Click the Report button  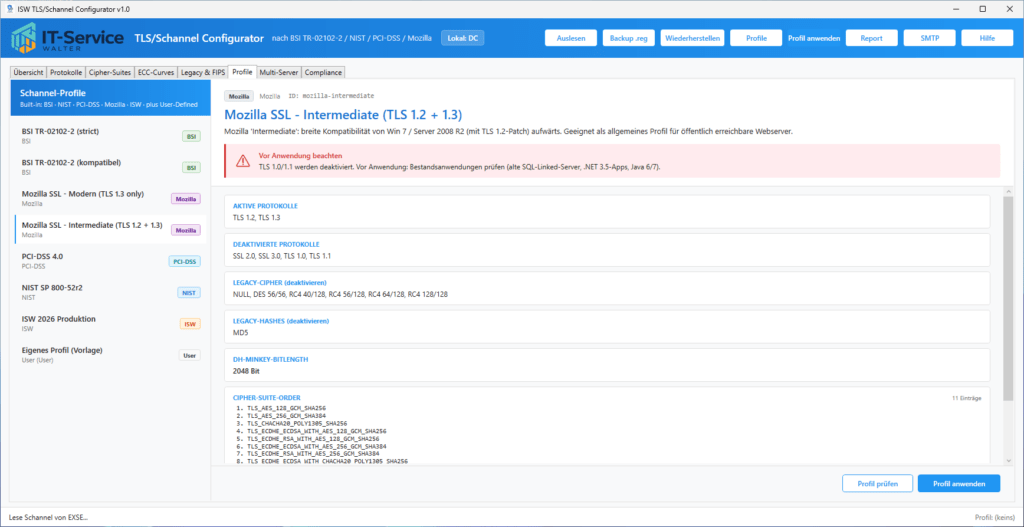pyautogui.click(x=871, y=38)
